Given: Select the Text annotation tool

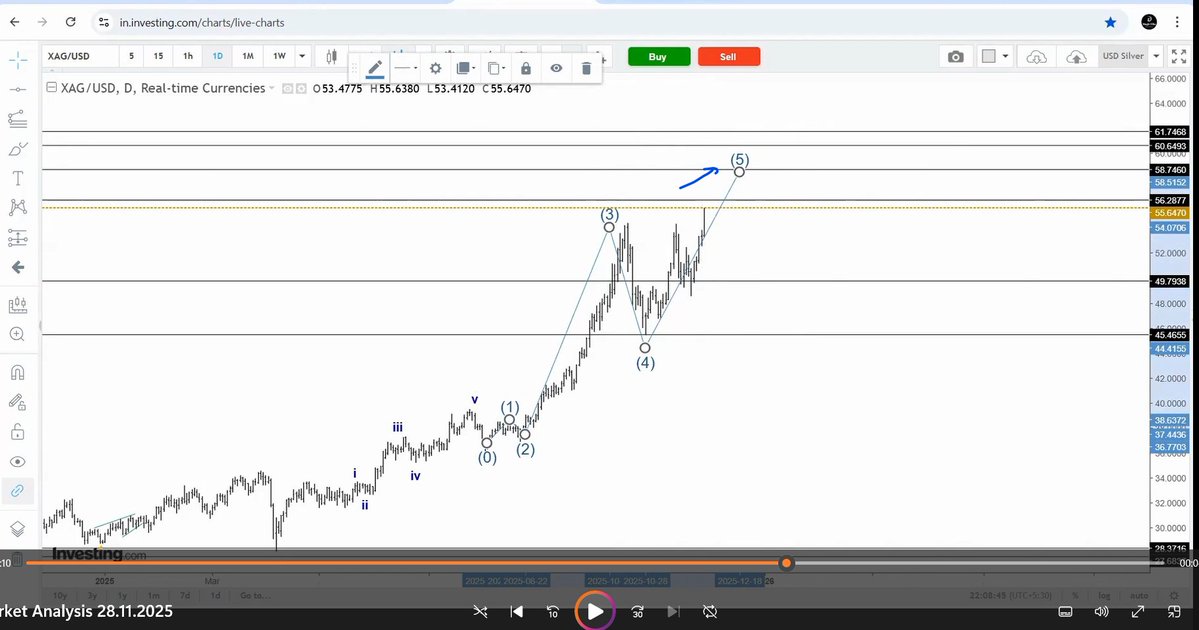Looking at the screenshot, I should [18, 178].
